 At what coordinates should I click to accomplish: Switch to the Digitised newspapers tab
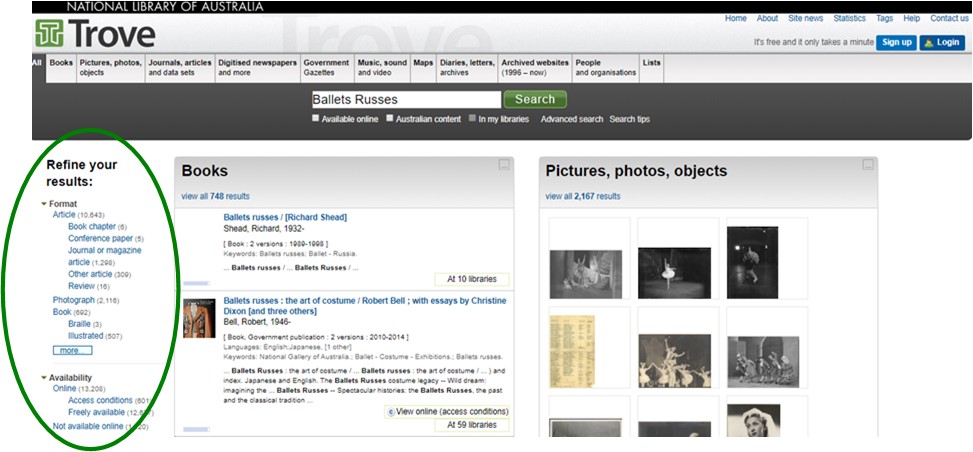pyautogui.click(x=257, y=67)
